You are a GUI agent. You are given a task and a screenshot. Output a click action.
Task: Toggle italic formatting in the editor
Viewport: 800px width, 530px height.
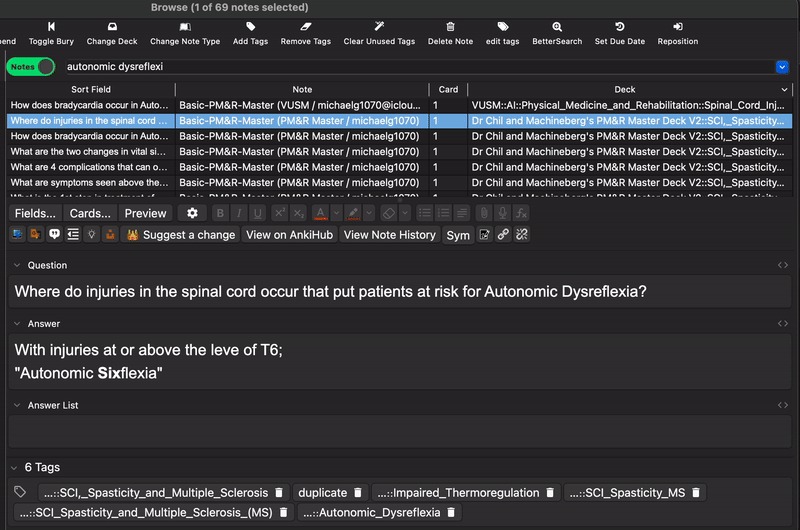pyautogui.click(x=238, y=213)
